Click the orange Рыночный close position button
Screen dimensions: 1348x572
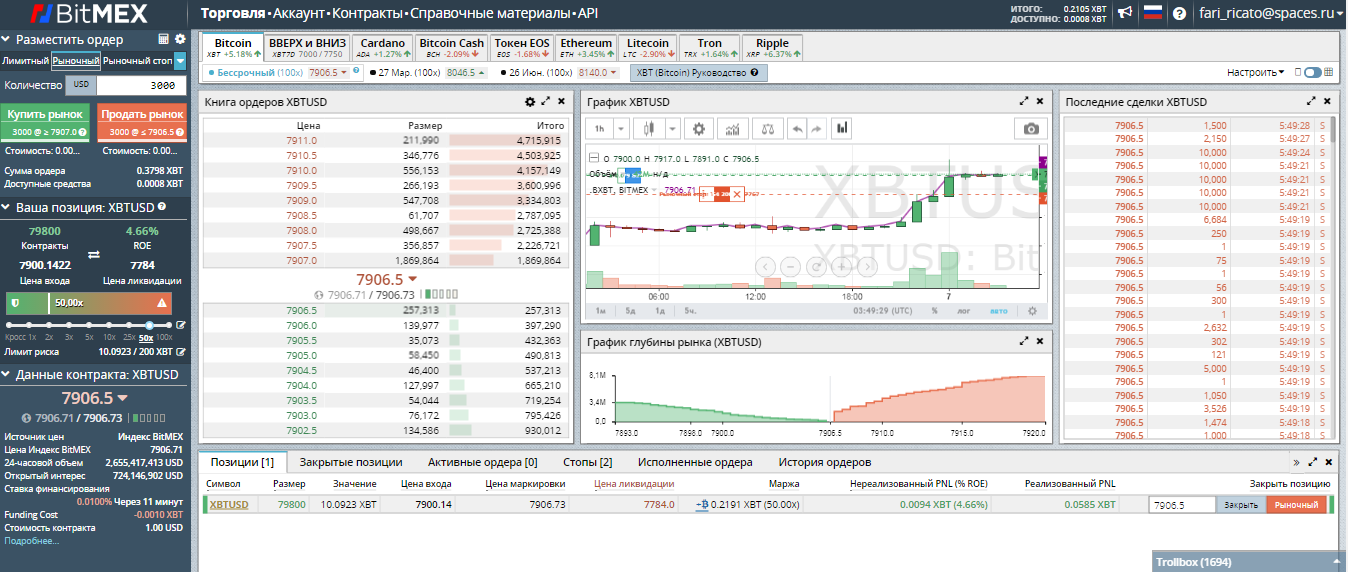click(1295, 505)
